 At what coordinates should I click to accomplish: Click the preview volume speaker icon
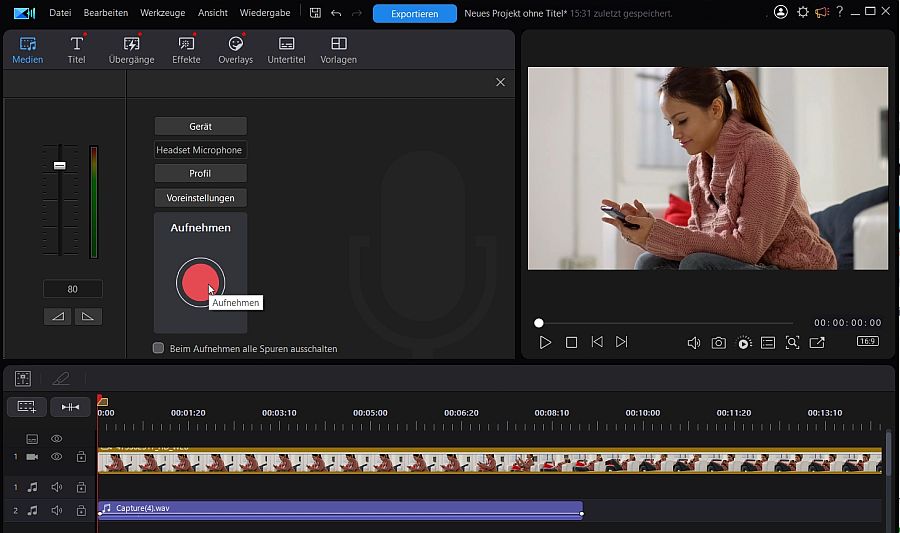pos(693,342)
